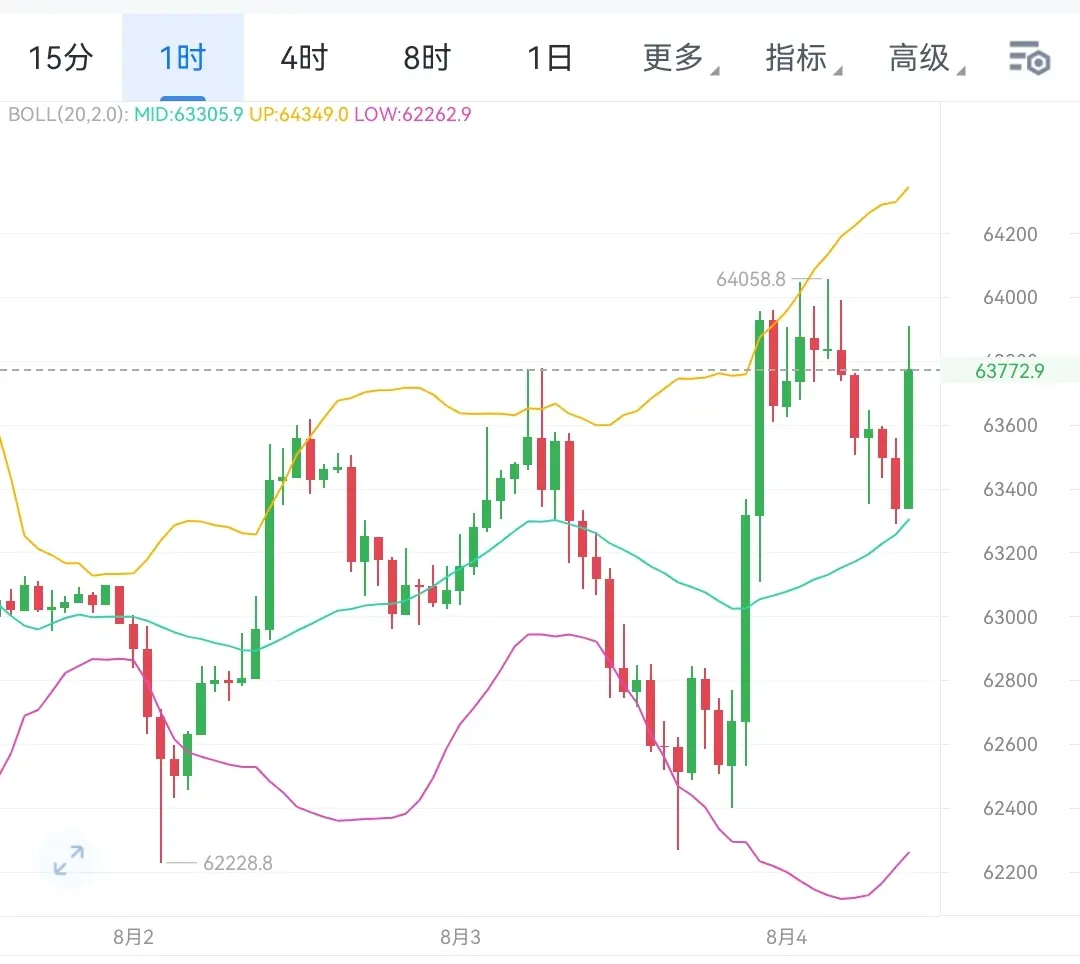Click the 62200 price axis label
The image size is (1080, 964).
[x=1010, y=872]
